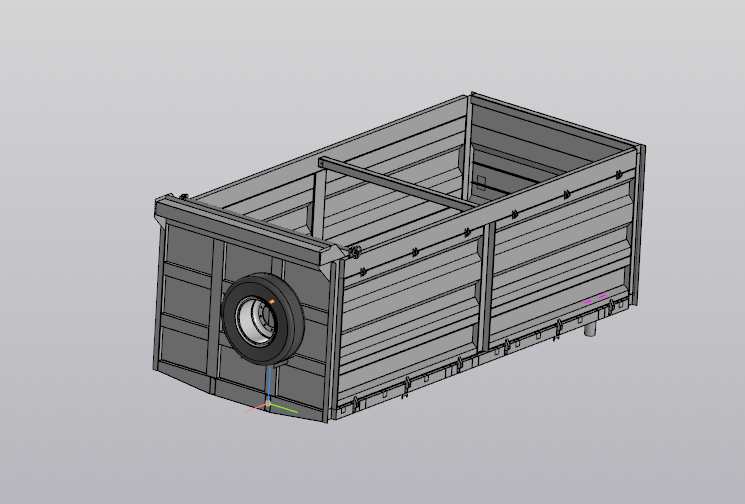Select the small rectangular plate on the rear wall
745x504 pixels.
(x=481, y=182)
